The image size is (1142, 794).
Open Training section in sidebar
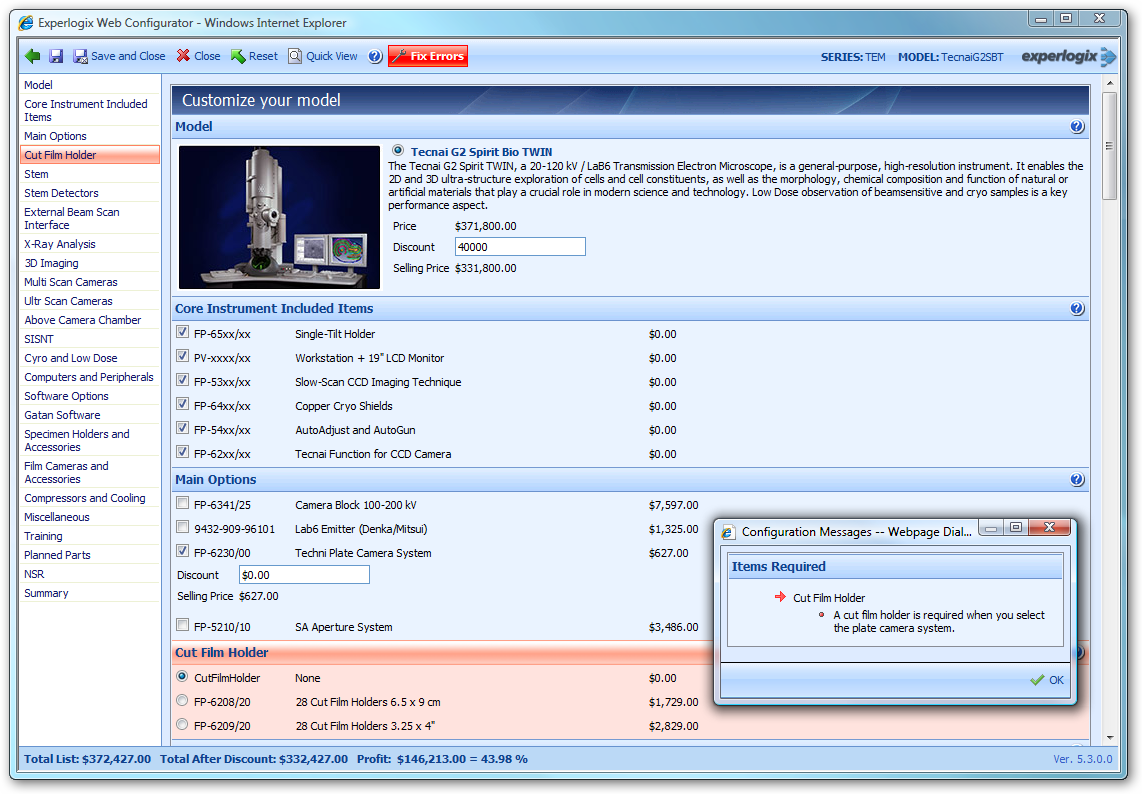point(44,535)
